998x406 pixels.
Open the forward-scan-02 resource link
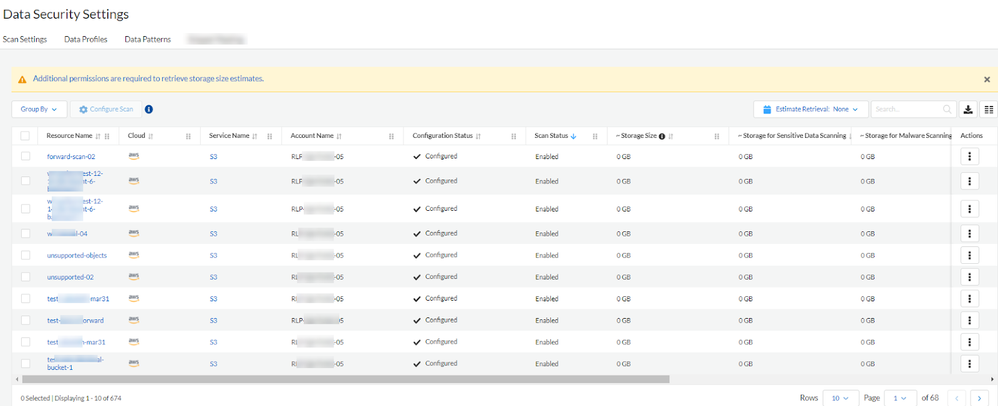(x=71, y=156)
